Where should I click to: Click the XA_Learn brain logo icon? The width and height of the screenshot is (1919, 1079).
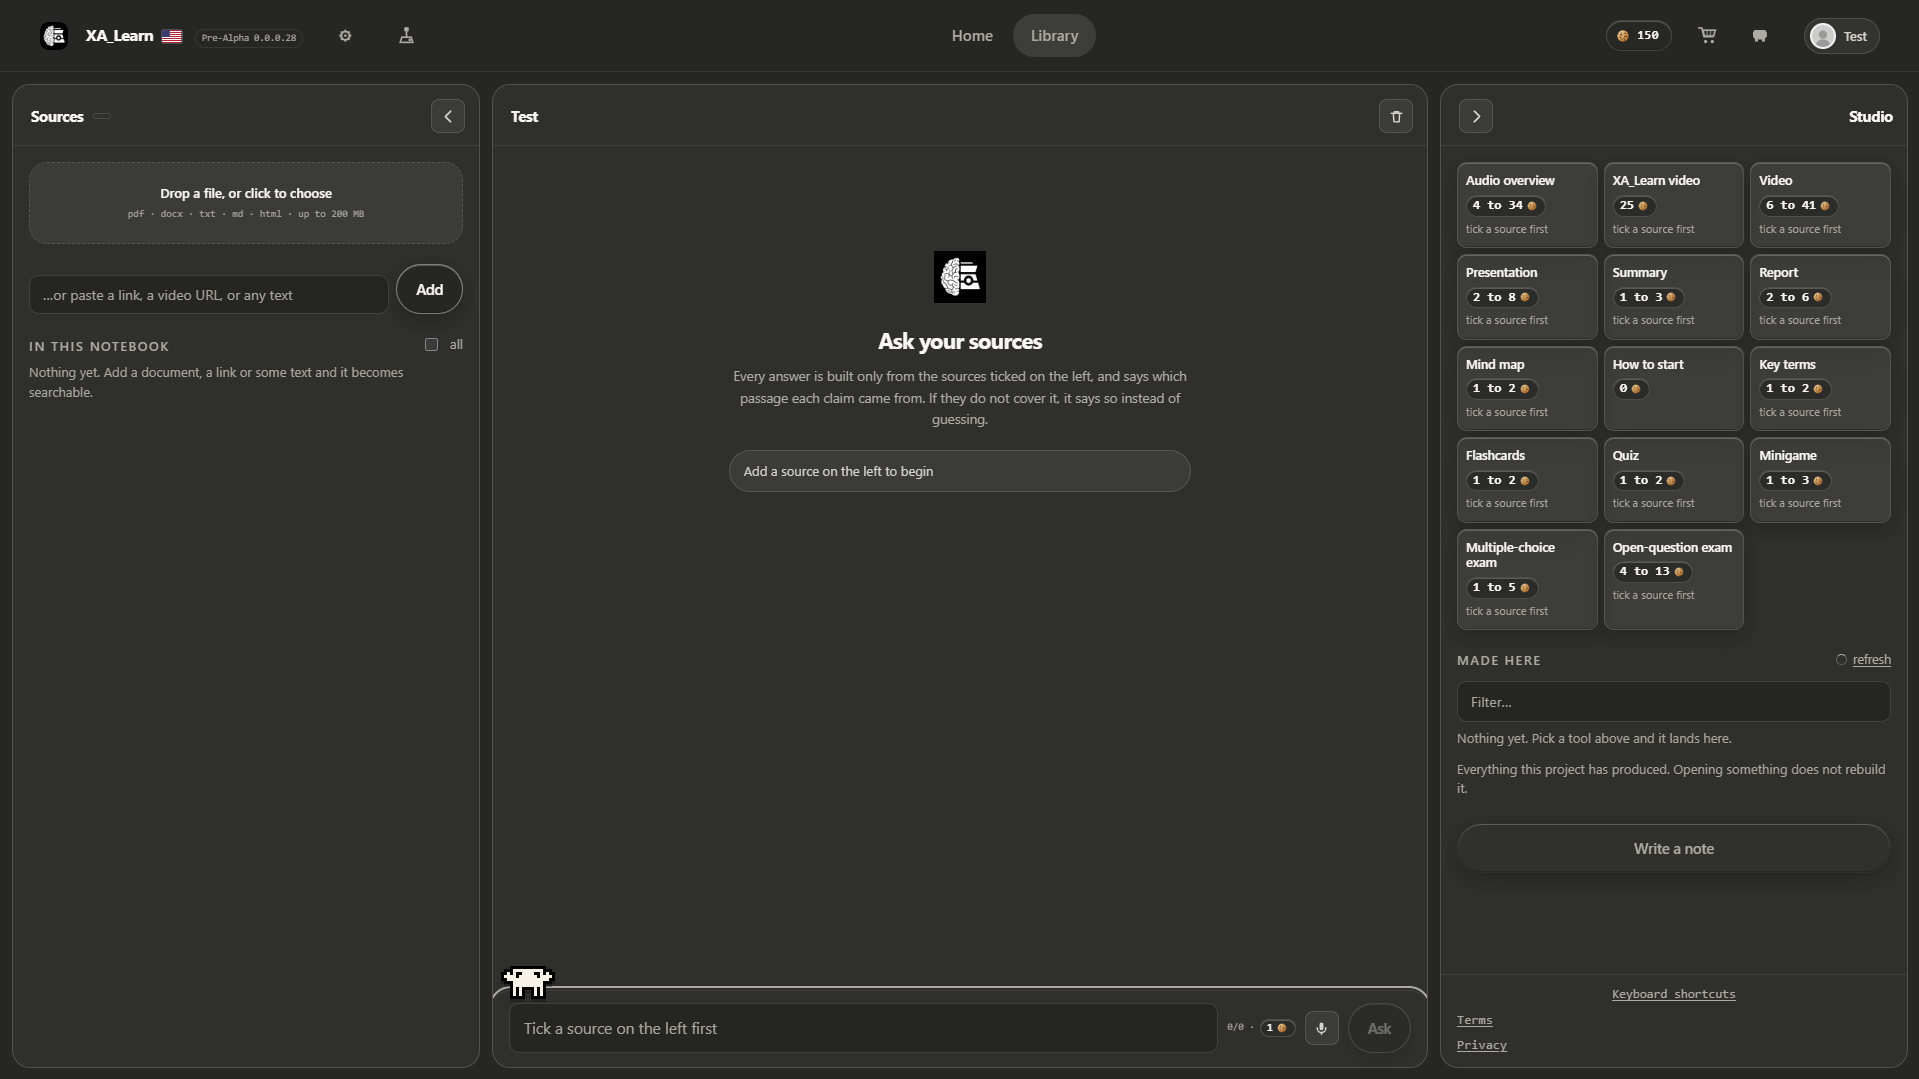point(54,36)
